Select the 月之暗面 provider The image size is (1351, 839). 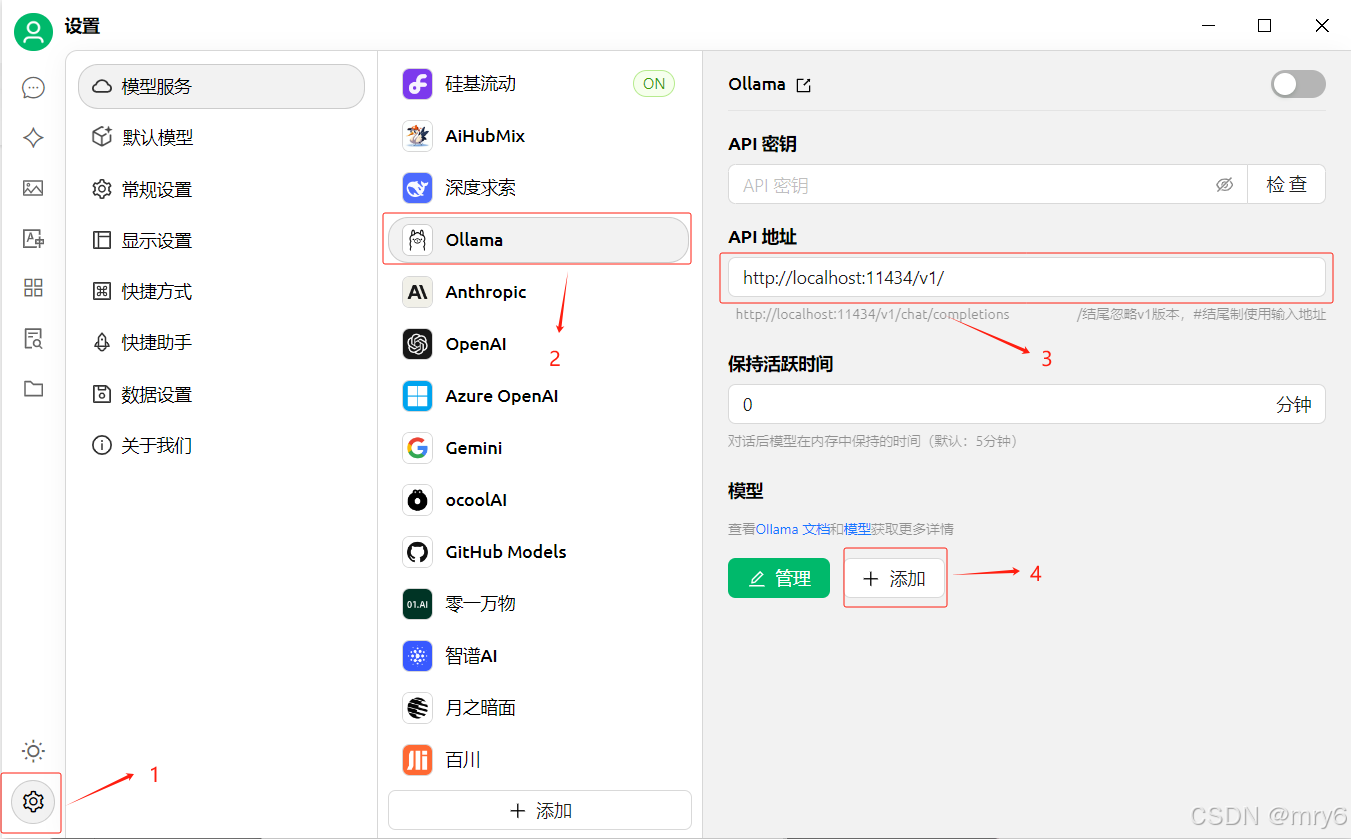click(539, 708)
